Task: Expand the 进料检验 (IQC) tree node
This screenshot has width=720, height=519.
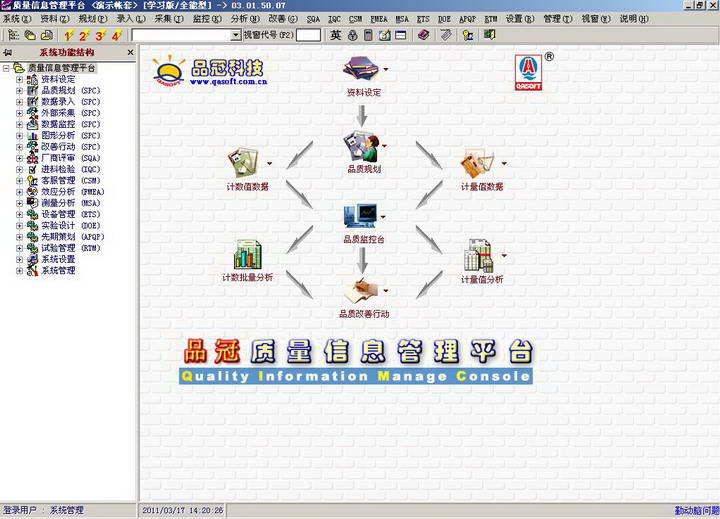Action: point(19,169)
